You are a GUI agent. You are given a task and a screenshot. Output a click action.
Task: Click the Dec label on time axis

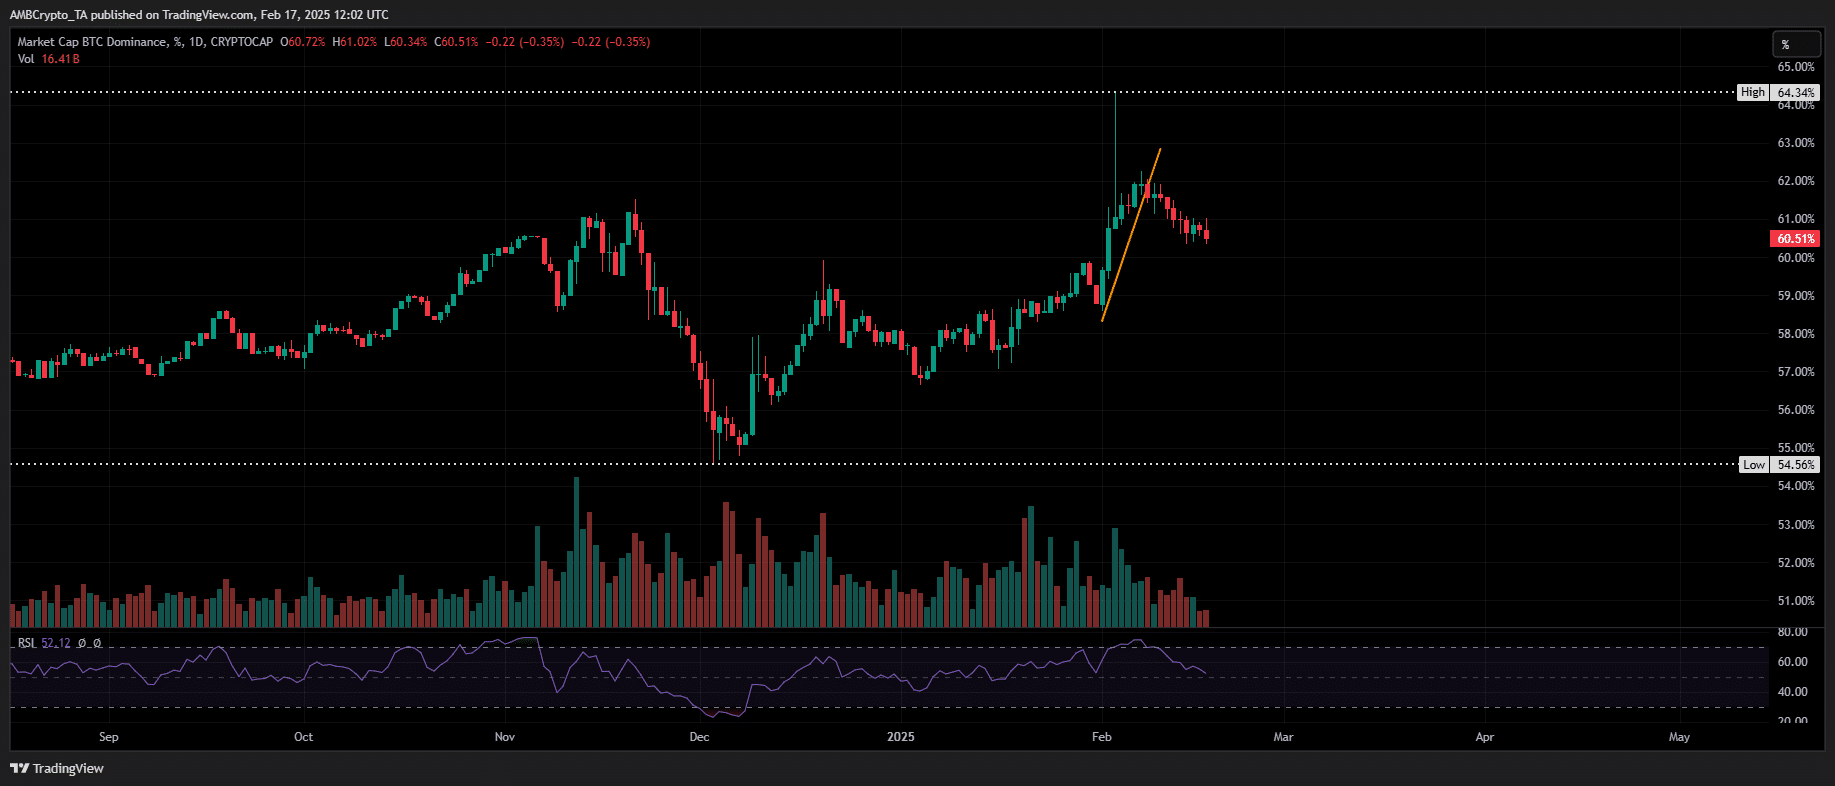[x=699, y=737]
